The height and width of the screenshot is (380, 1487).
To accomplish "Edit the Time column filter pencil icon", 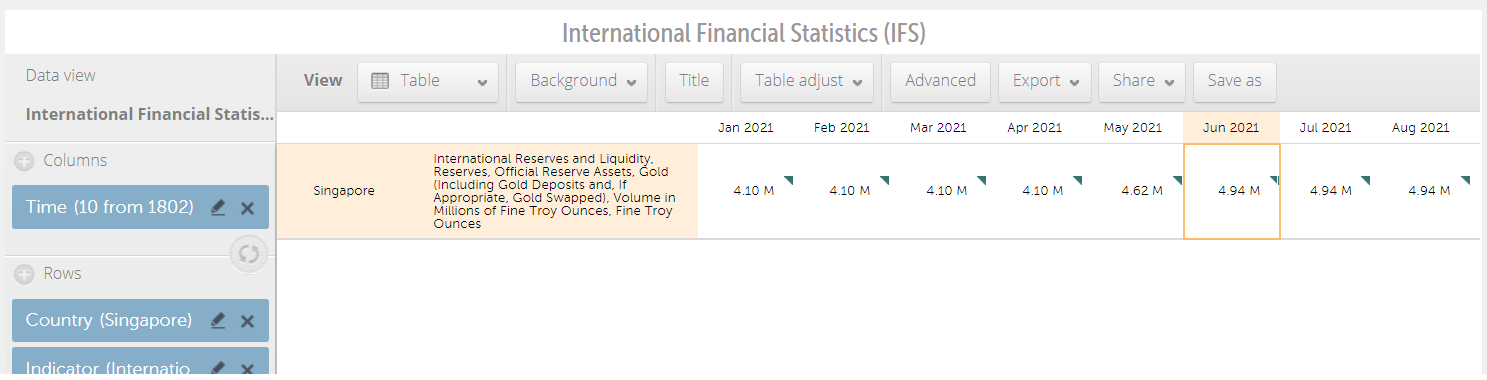I will [x=218, y=208].
